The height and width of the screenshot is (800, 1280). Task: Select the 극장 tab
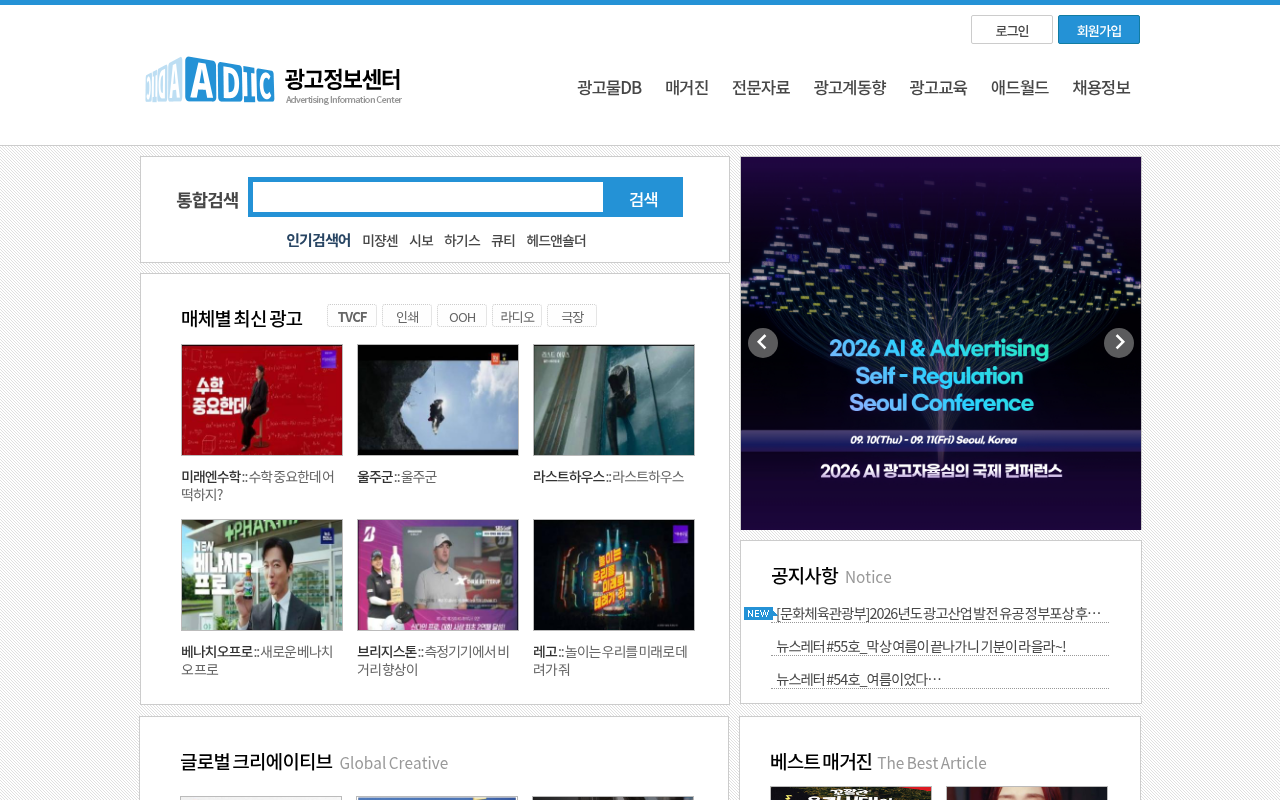(572, 316)
